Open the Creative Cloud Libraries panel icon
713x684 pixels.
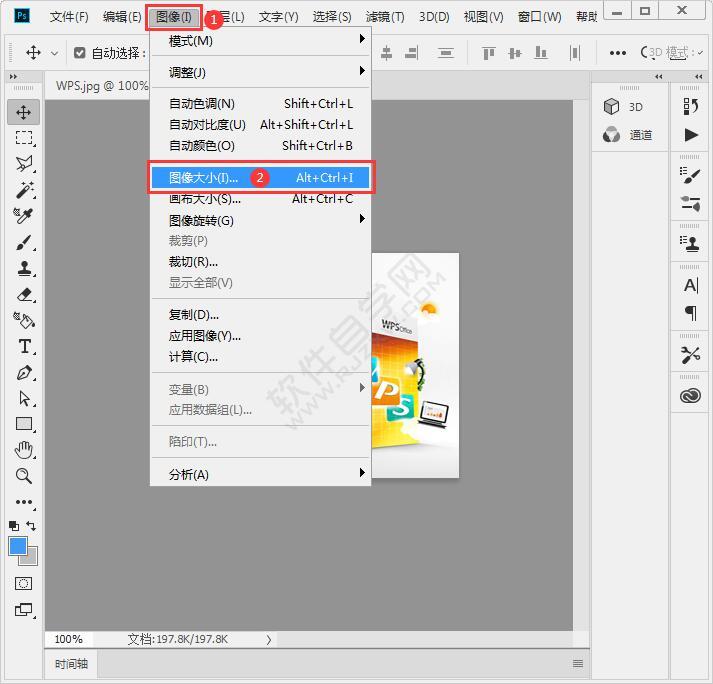[690, 396]
